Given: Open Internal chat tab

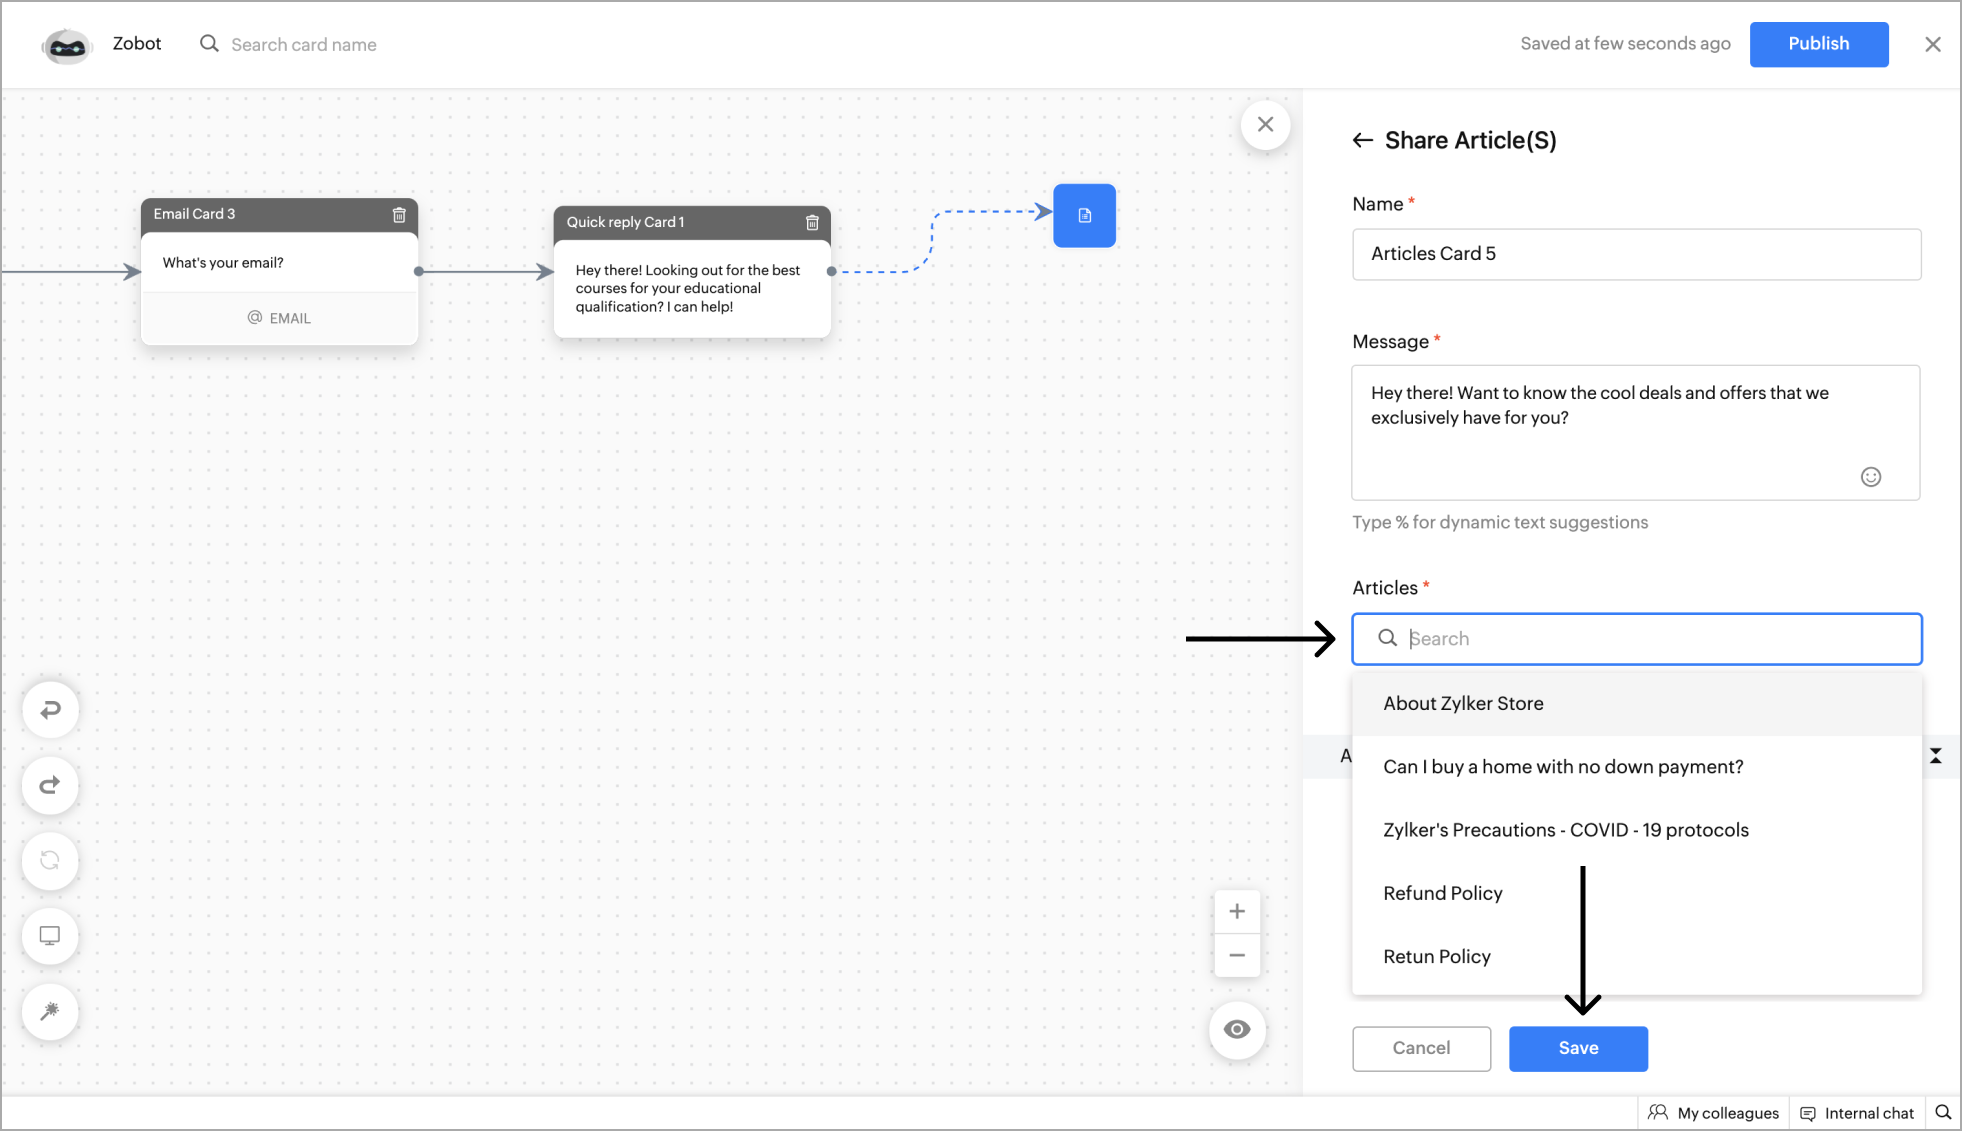Looking at the screenshot, I should click(1857, 1113).
